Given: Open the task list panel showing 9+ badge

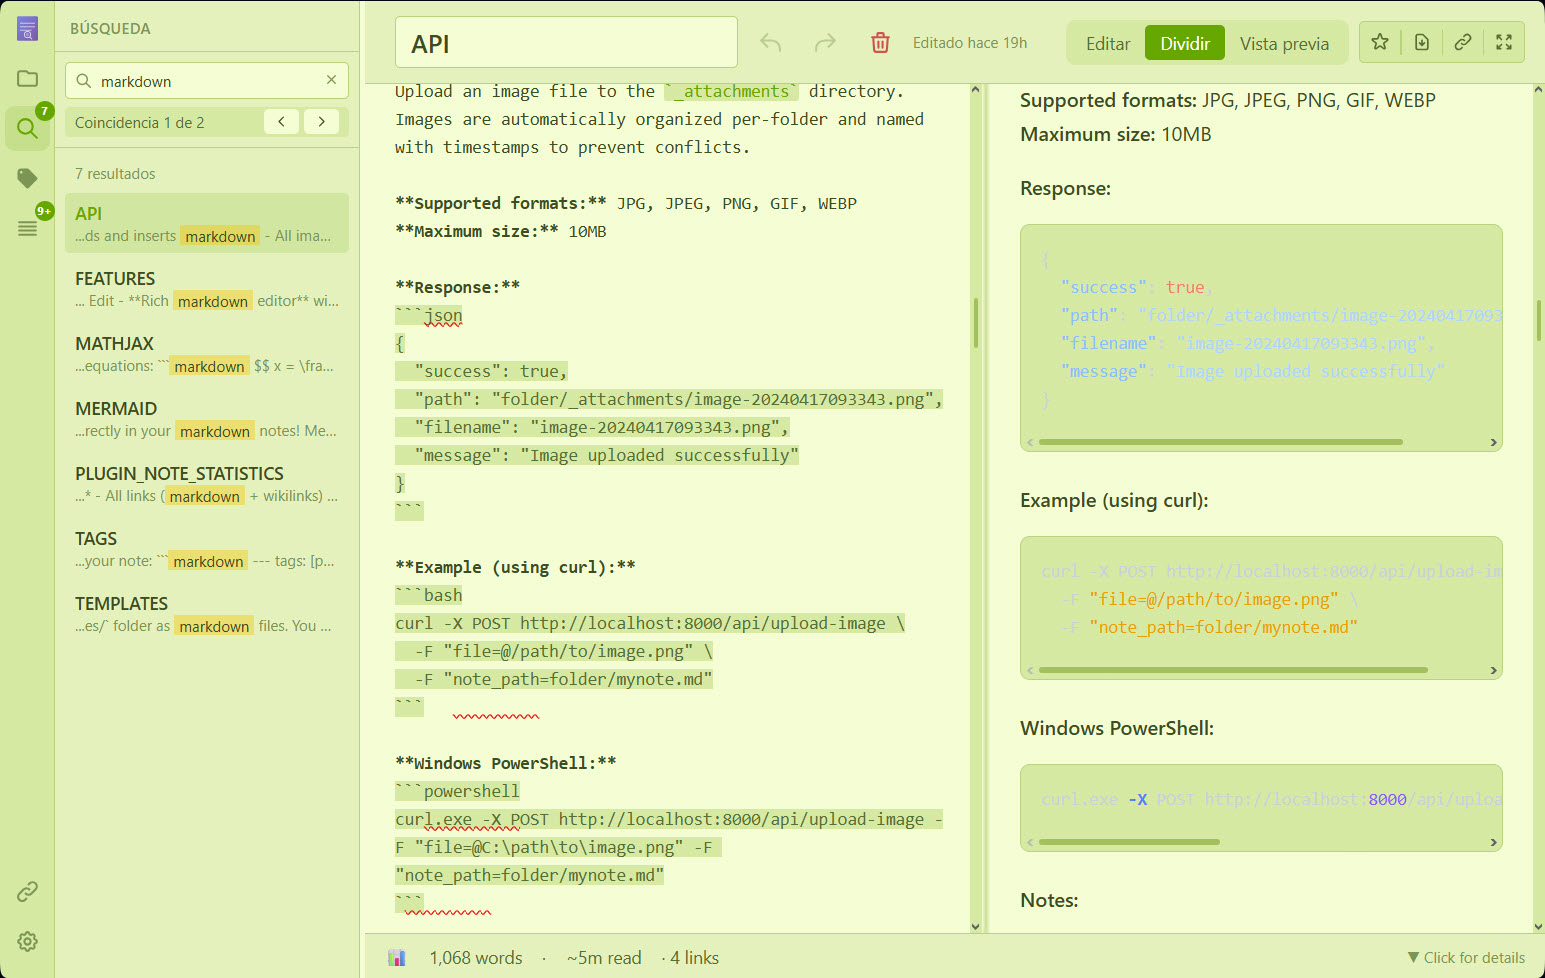Looking at the screenshot, I should (x=27, y=228).
